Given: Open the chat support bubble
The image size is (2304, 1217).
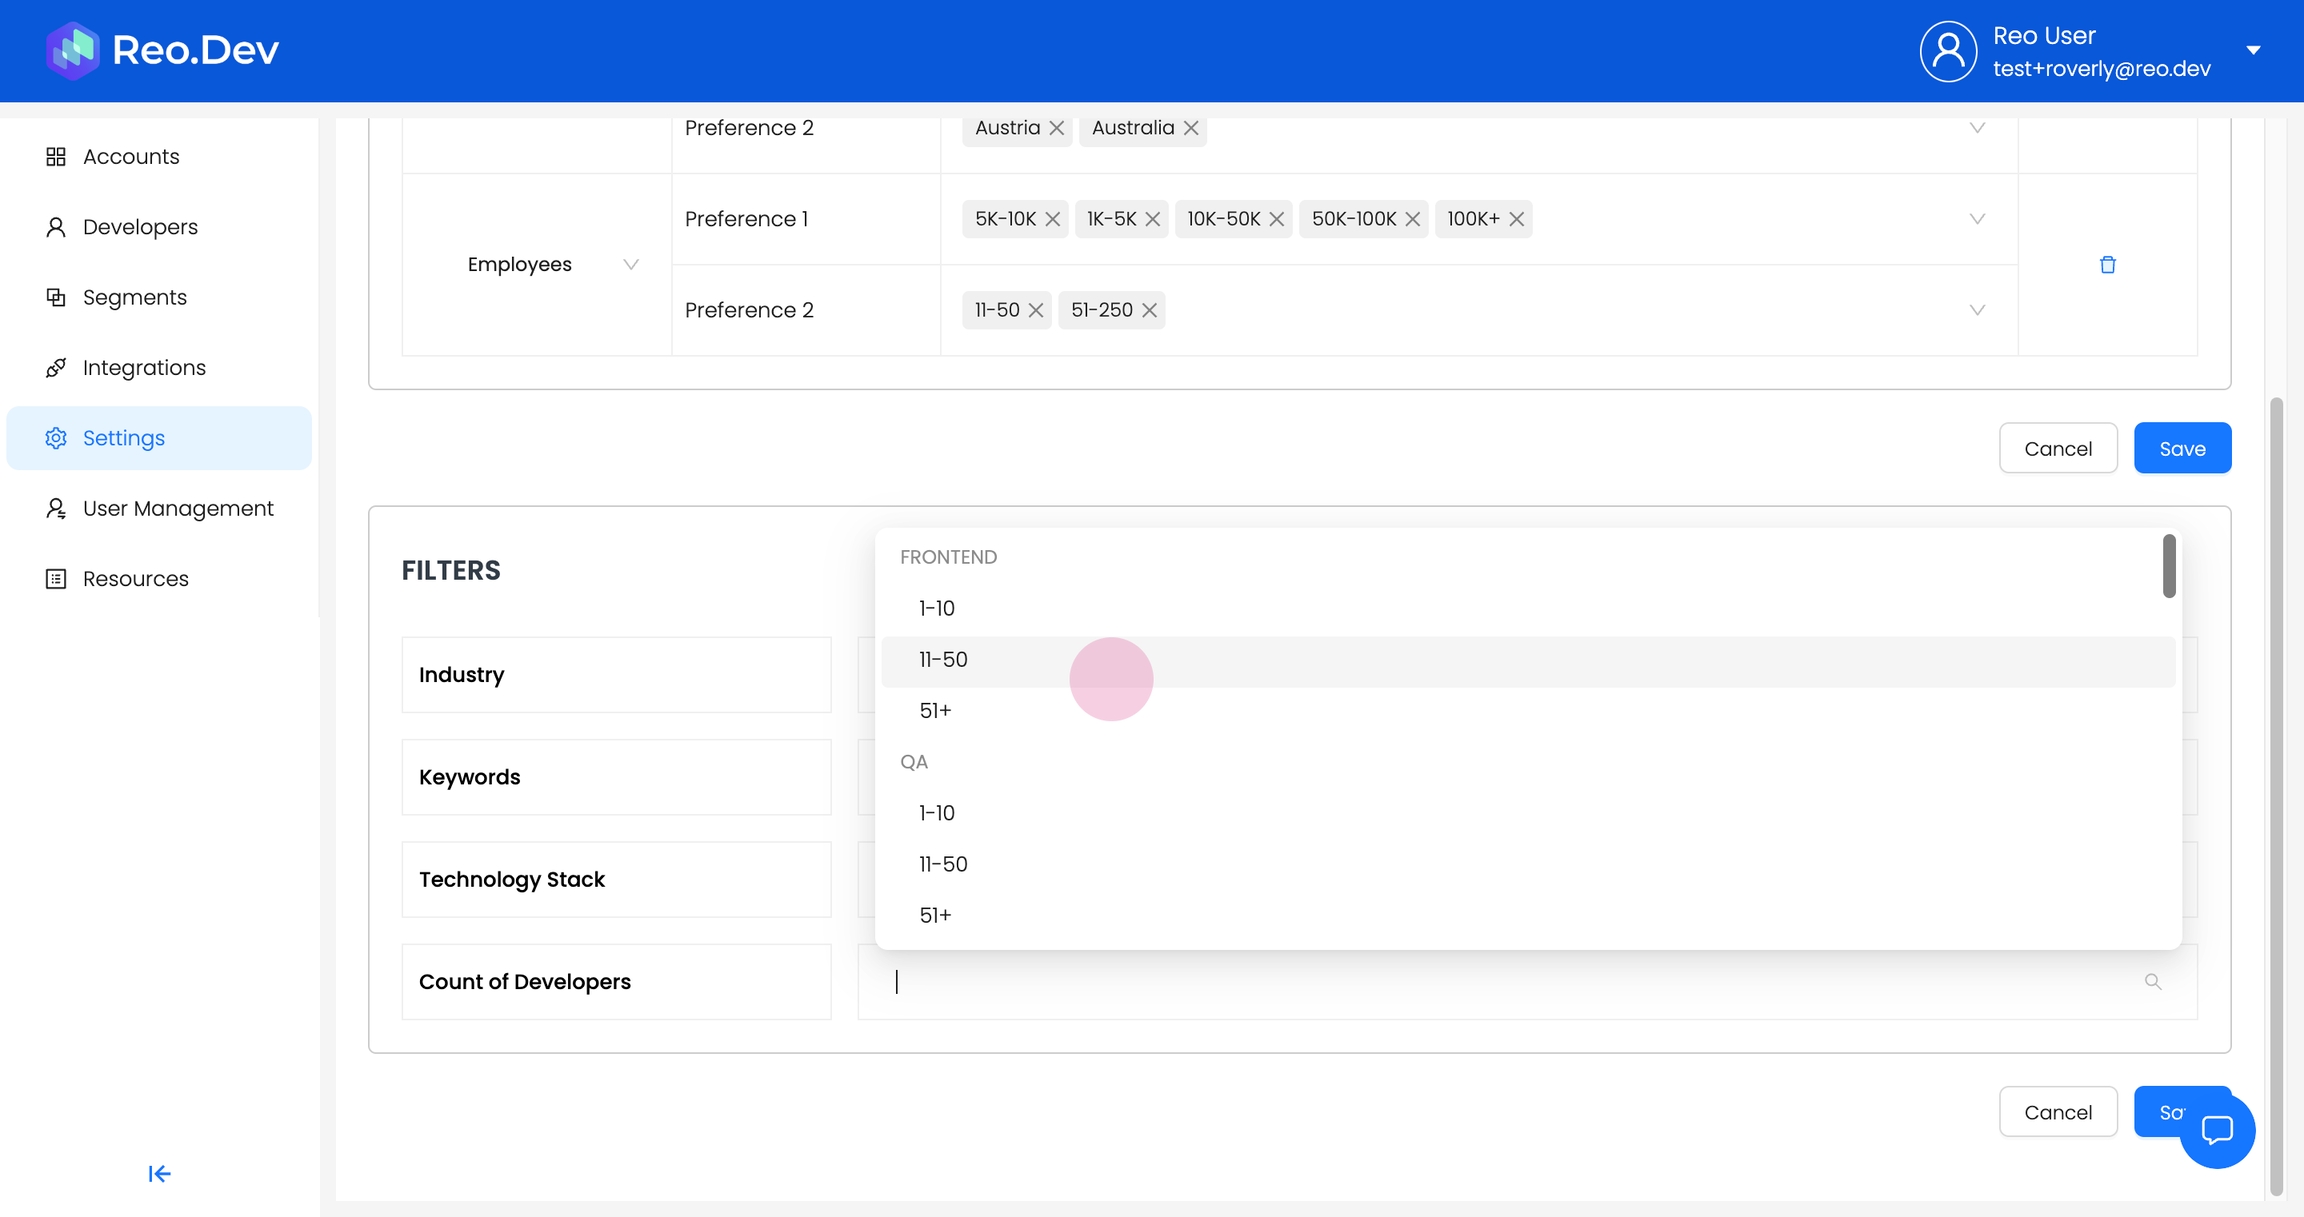Looking at the screenshot, I should point(2216,1130).
